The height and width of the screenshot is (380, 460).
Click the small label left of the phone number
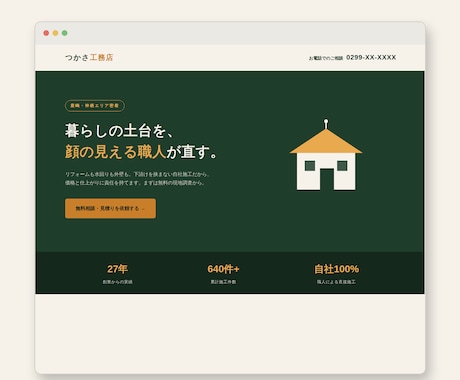pos(326,58)
